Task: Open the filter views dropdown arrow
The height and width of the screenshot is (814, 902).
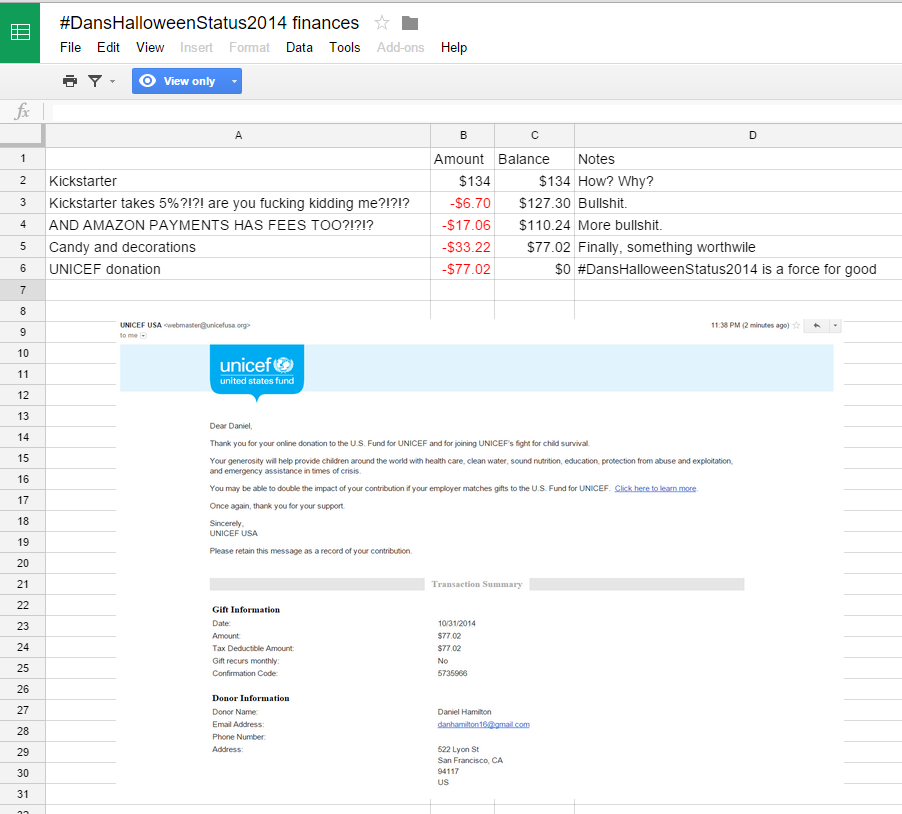Action: [112, 81]
